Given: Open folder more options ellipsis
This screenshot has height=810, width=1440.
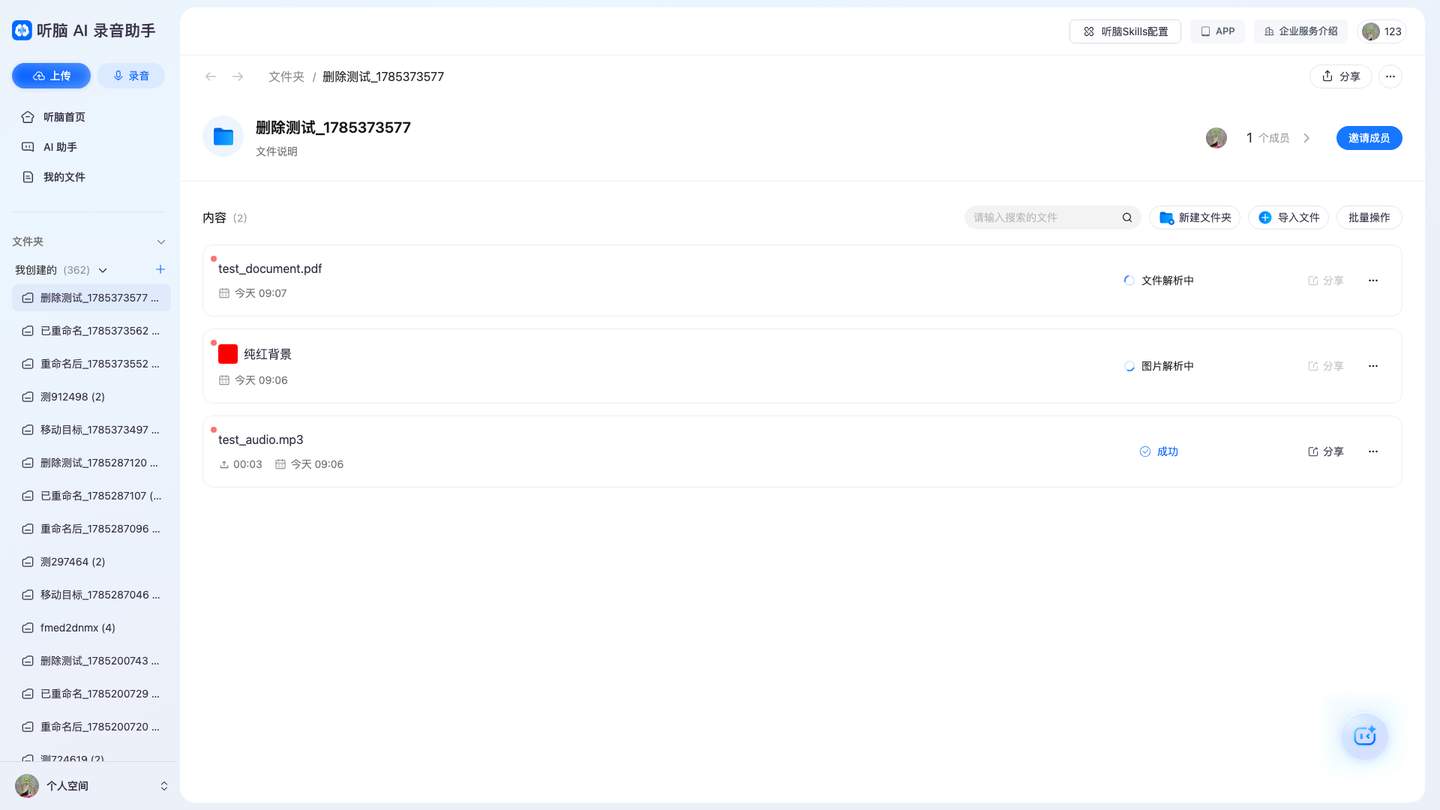Looking at the screenshot, I should (1390, 76).
